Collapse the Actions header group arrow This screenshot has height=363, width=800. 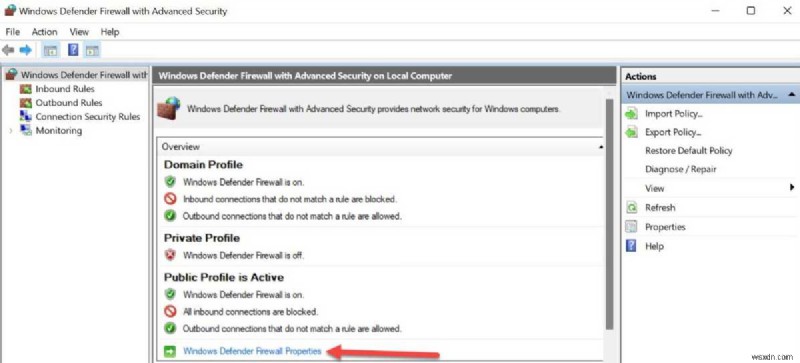pos(791,95)
